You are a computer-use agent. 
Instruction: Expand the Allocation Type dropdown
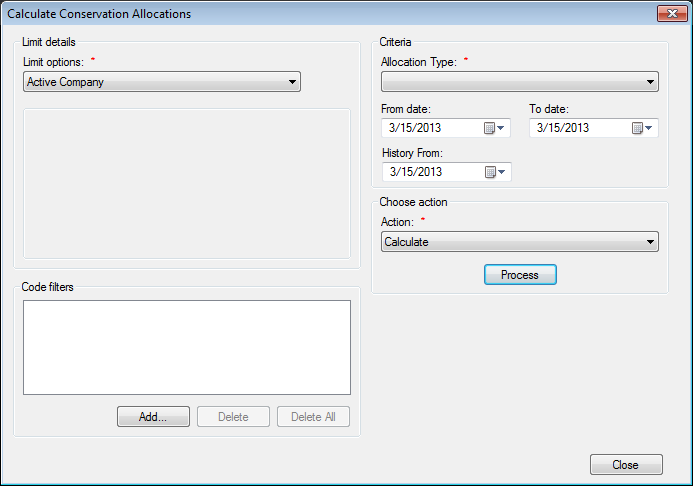(520, 82)
